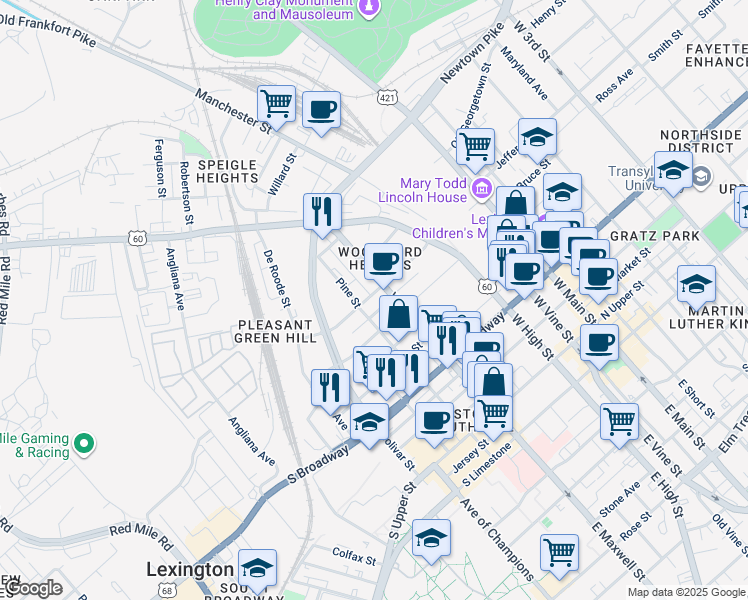Open the Google logo link
748x600 pixels.
coord(32,589)
